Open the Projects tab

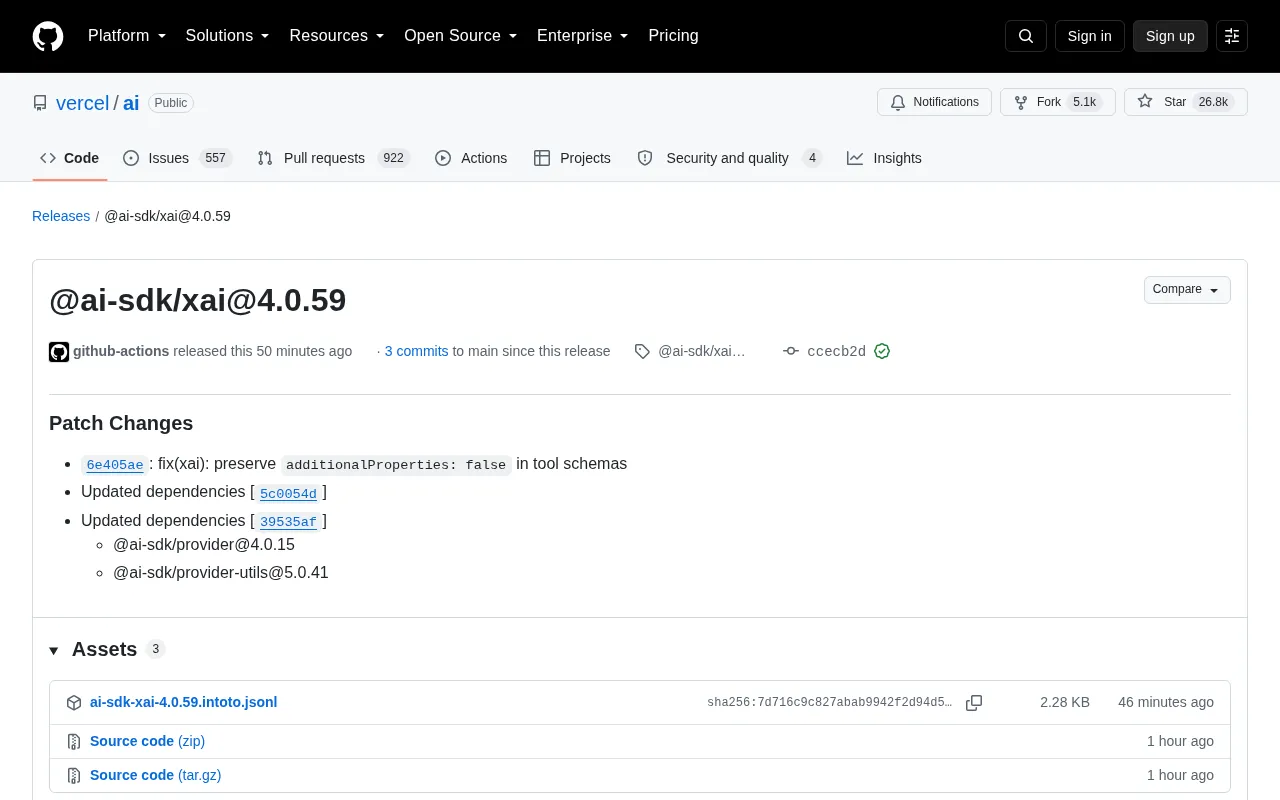click(x=572, y=158)
